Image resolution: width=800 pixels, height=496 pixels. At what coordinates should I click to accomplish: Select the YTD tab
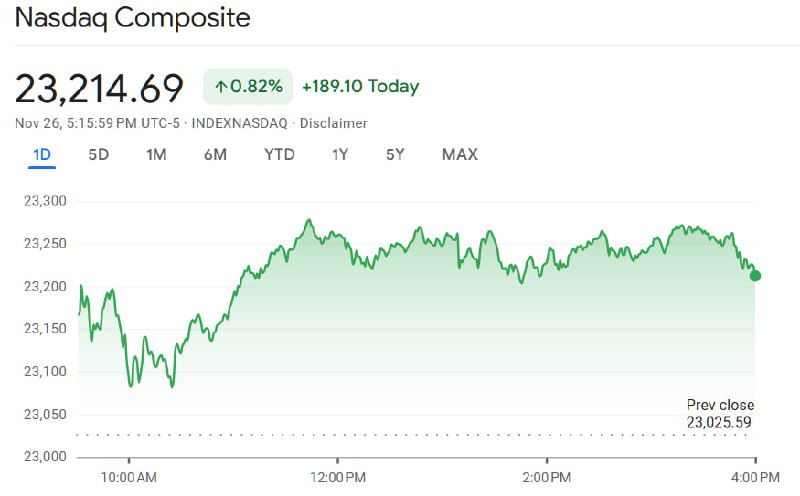click(x=279, y=155)
